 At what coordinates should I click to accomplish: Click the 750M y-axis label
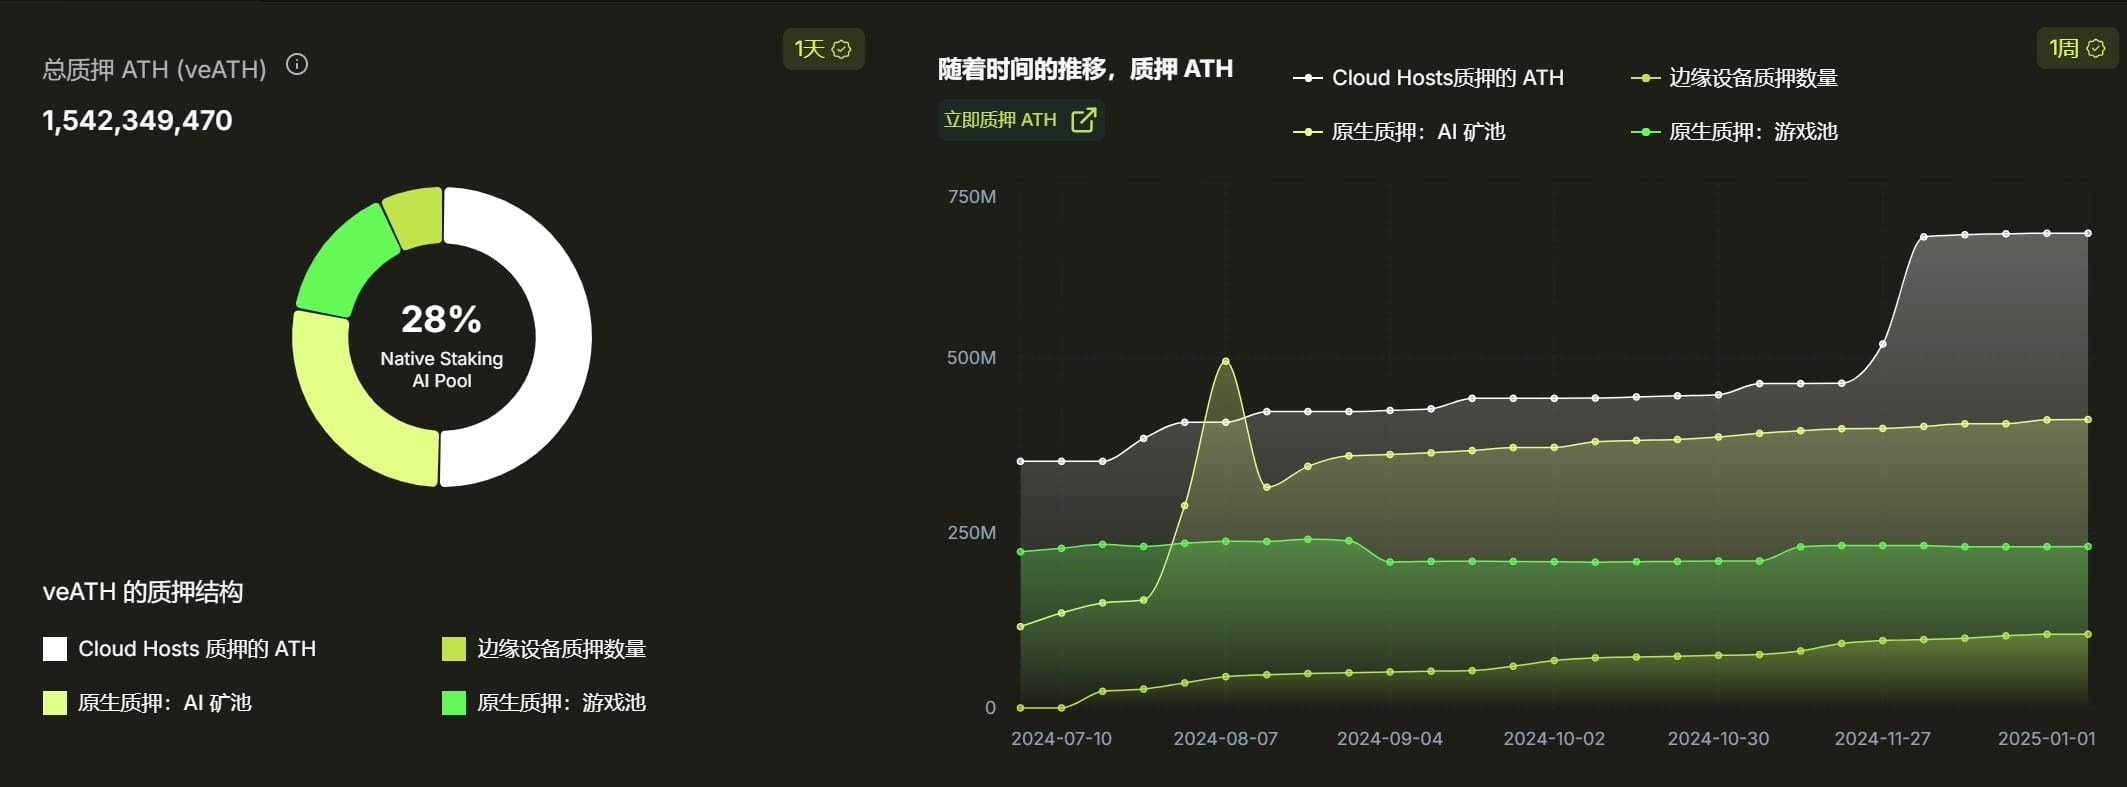coord(972,197)
